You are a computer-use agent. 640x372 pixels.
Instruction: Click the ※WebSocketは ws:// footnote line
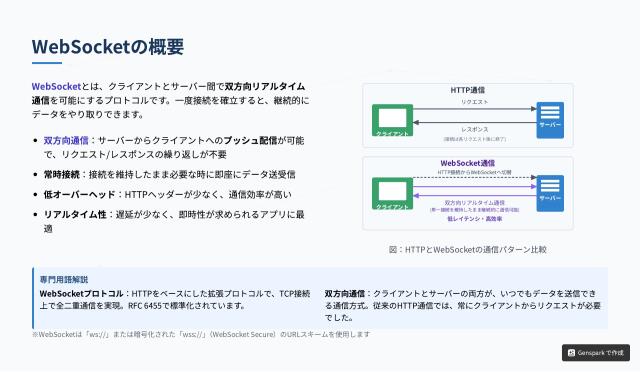tap(201, 334)
